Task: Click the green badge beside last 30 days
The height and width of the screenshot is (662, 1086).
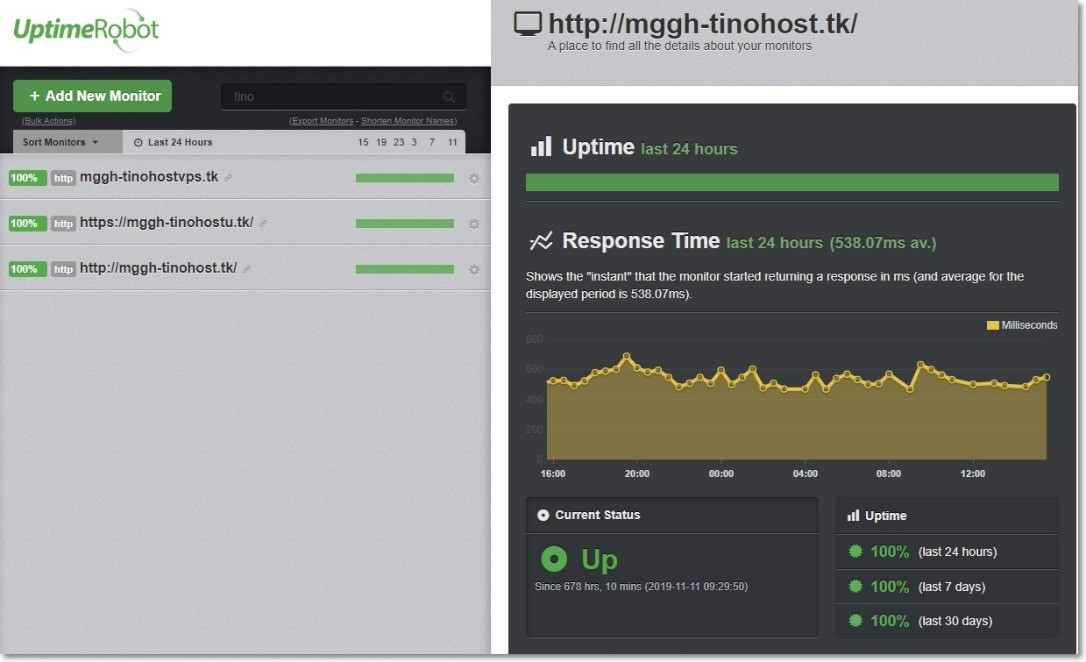Action: click(x=855, y=620)
